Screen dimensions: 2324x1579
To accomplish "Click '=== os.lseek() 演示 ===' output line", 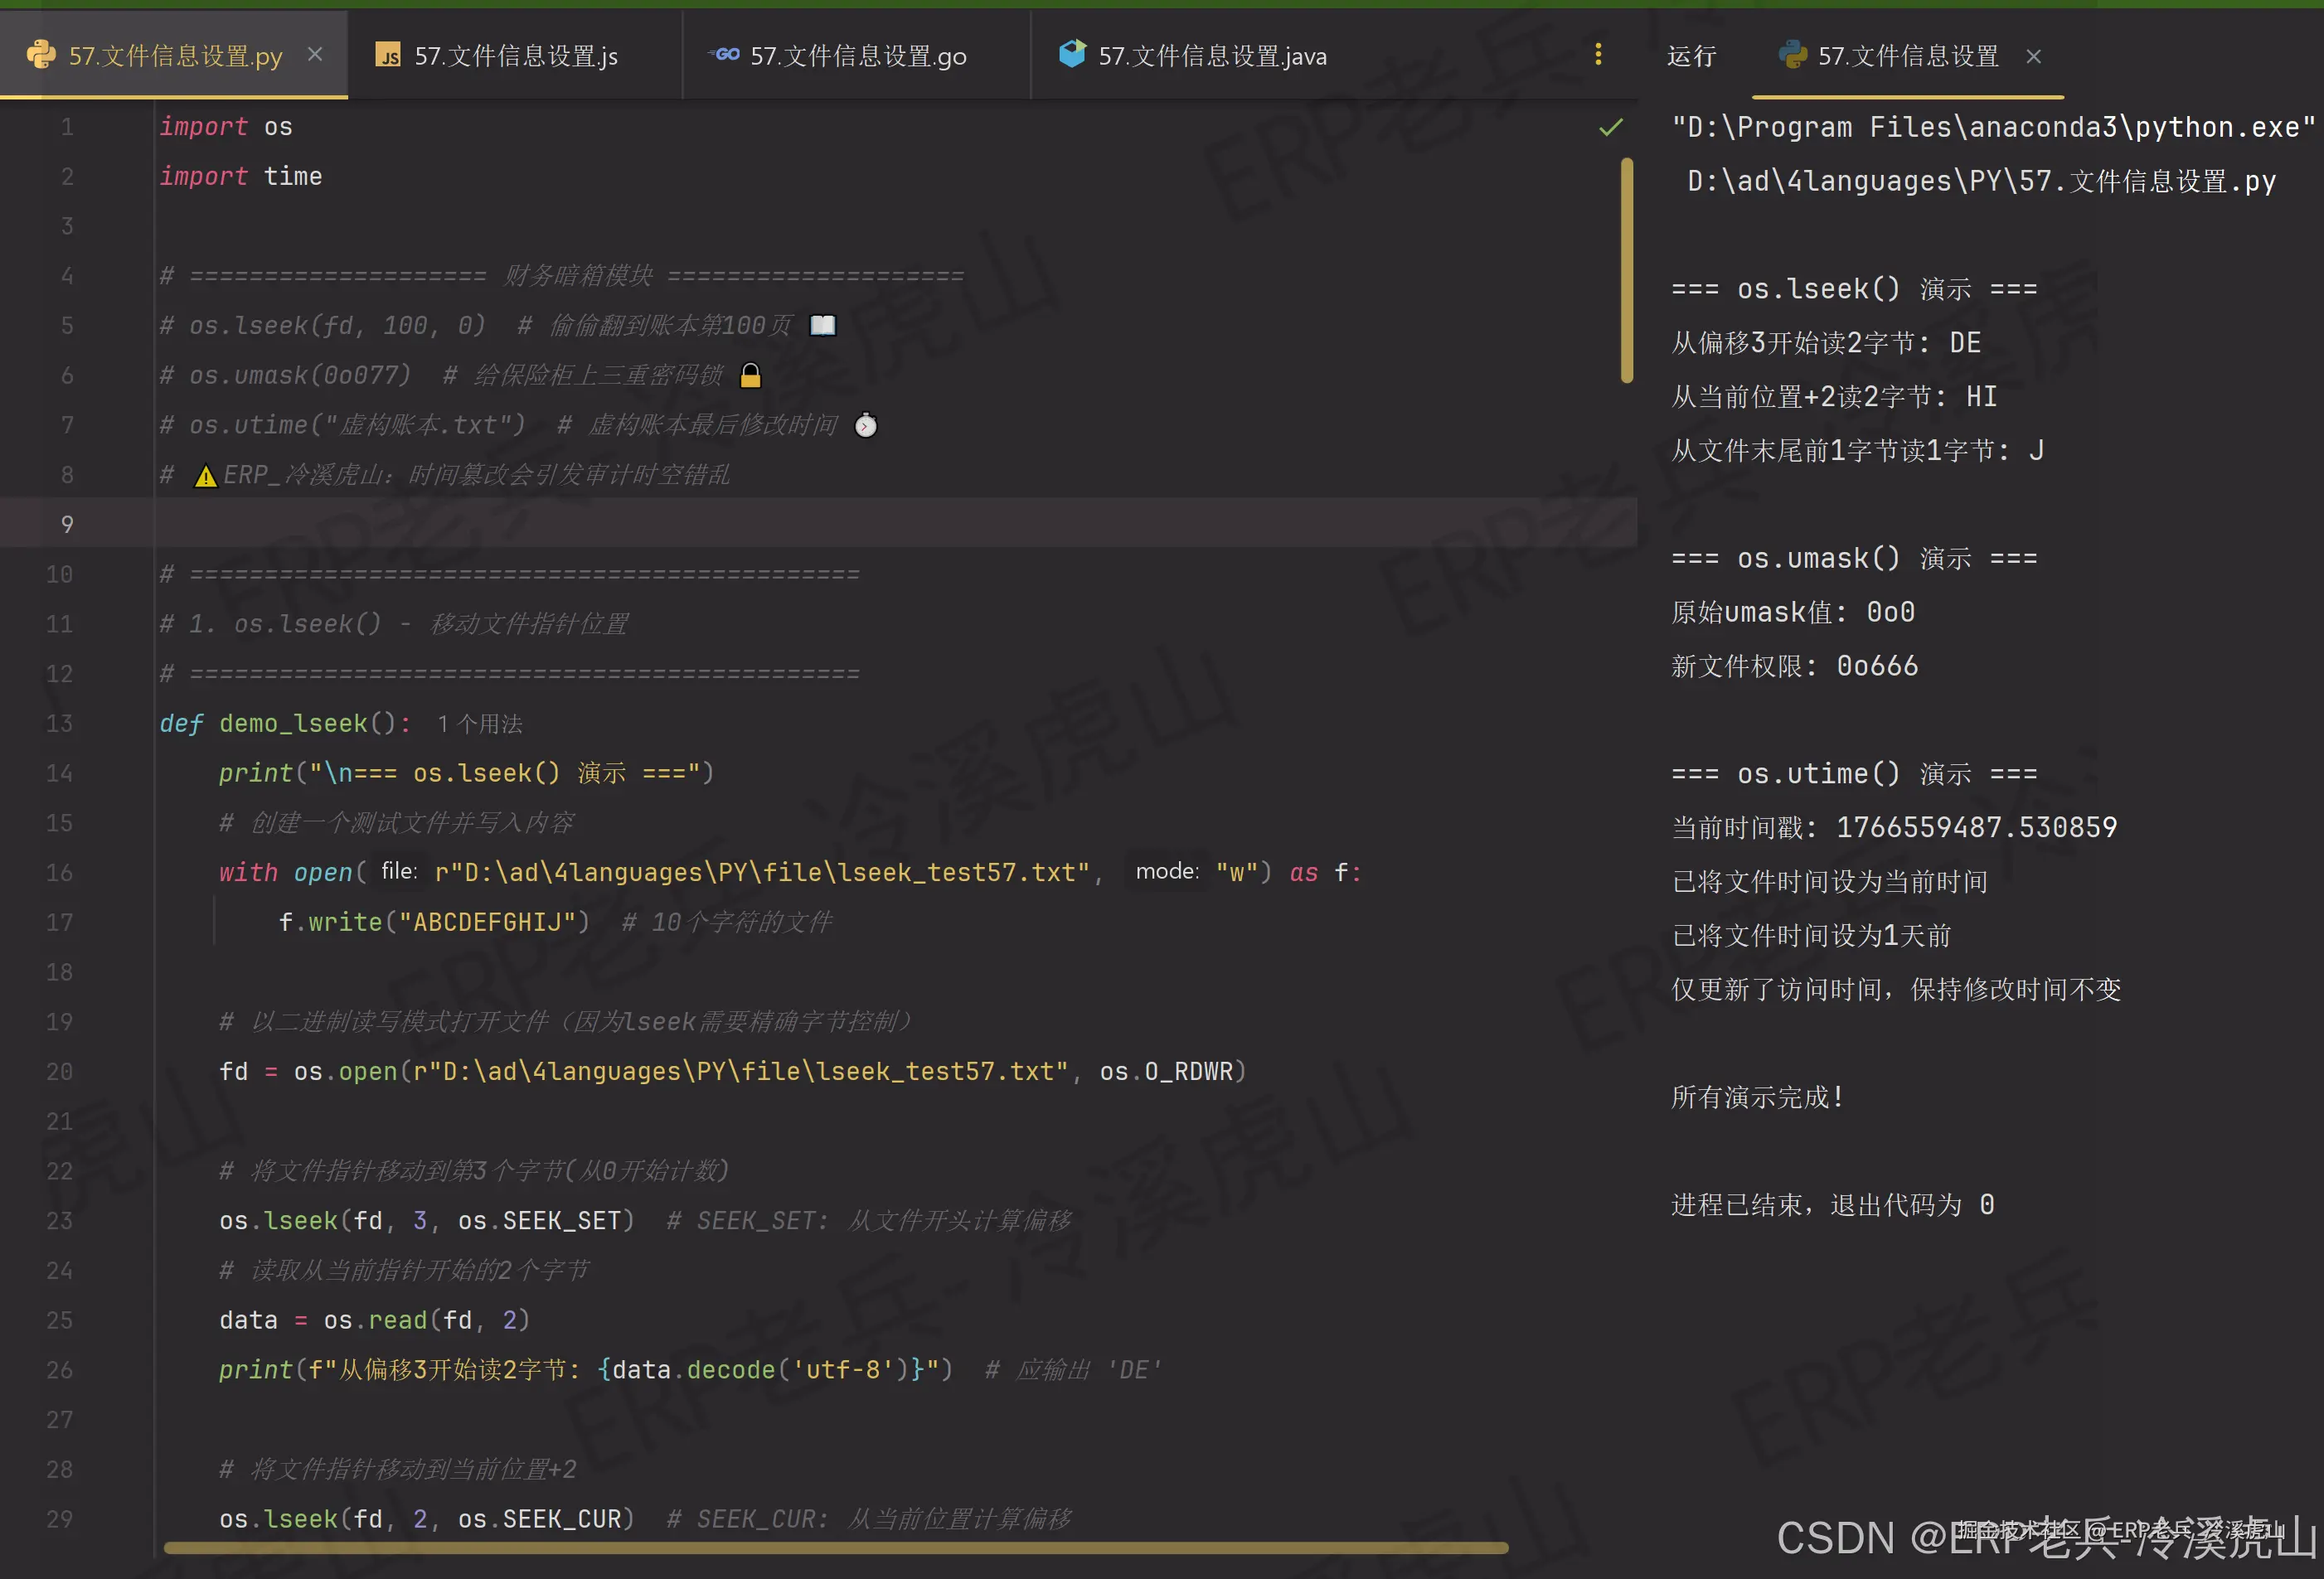I will click(1854, 289).
